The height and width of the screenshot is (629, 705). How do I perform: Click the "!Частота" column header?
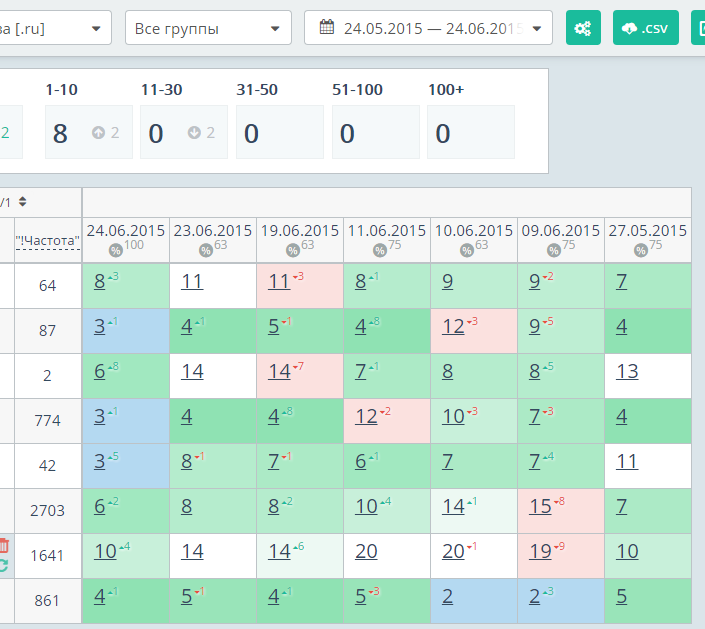tap(48, 241)
